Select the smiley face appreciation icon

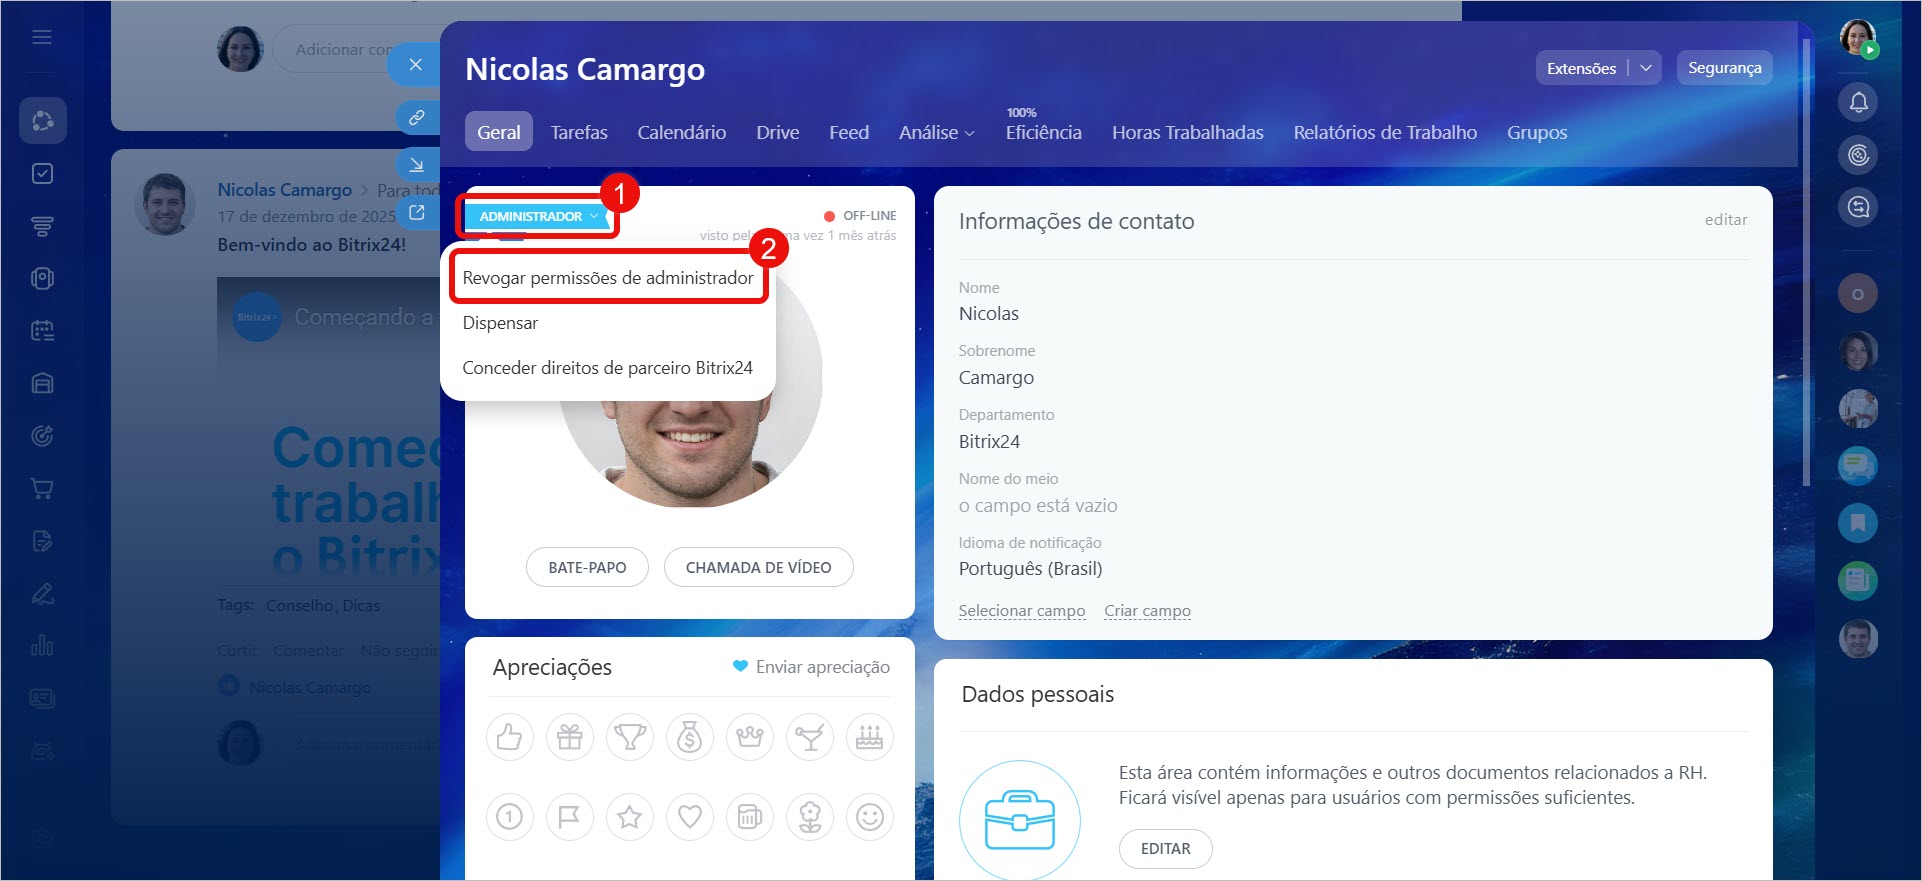(x=869, y=817)
